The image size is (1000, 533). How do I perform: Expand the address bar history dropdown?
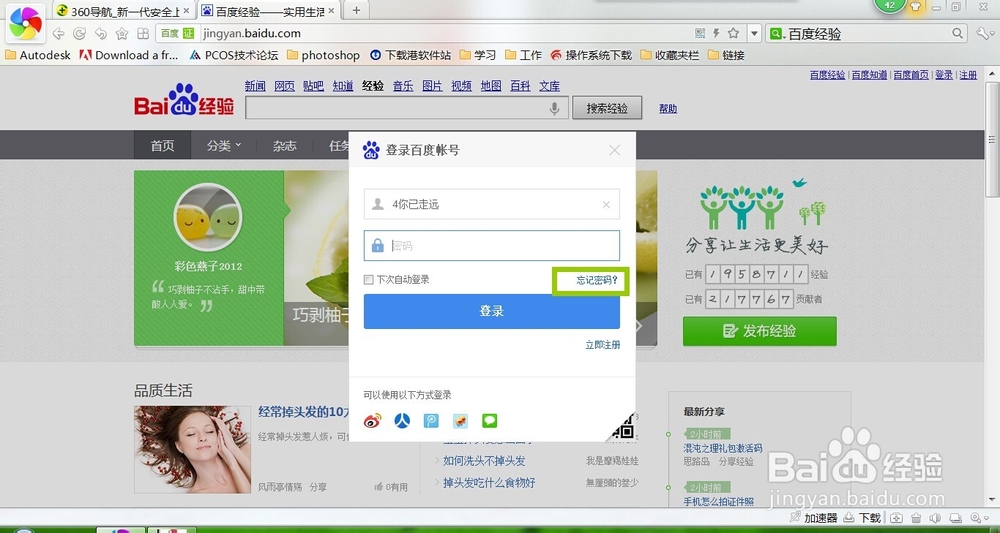coord(754,33)
